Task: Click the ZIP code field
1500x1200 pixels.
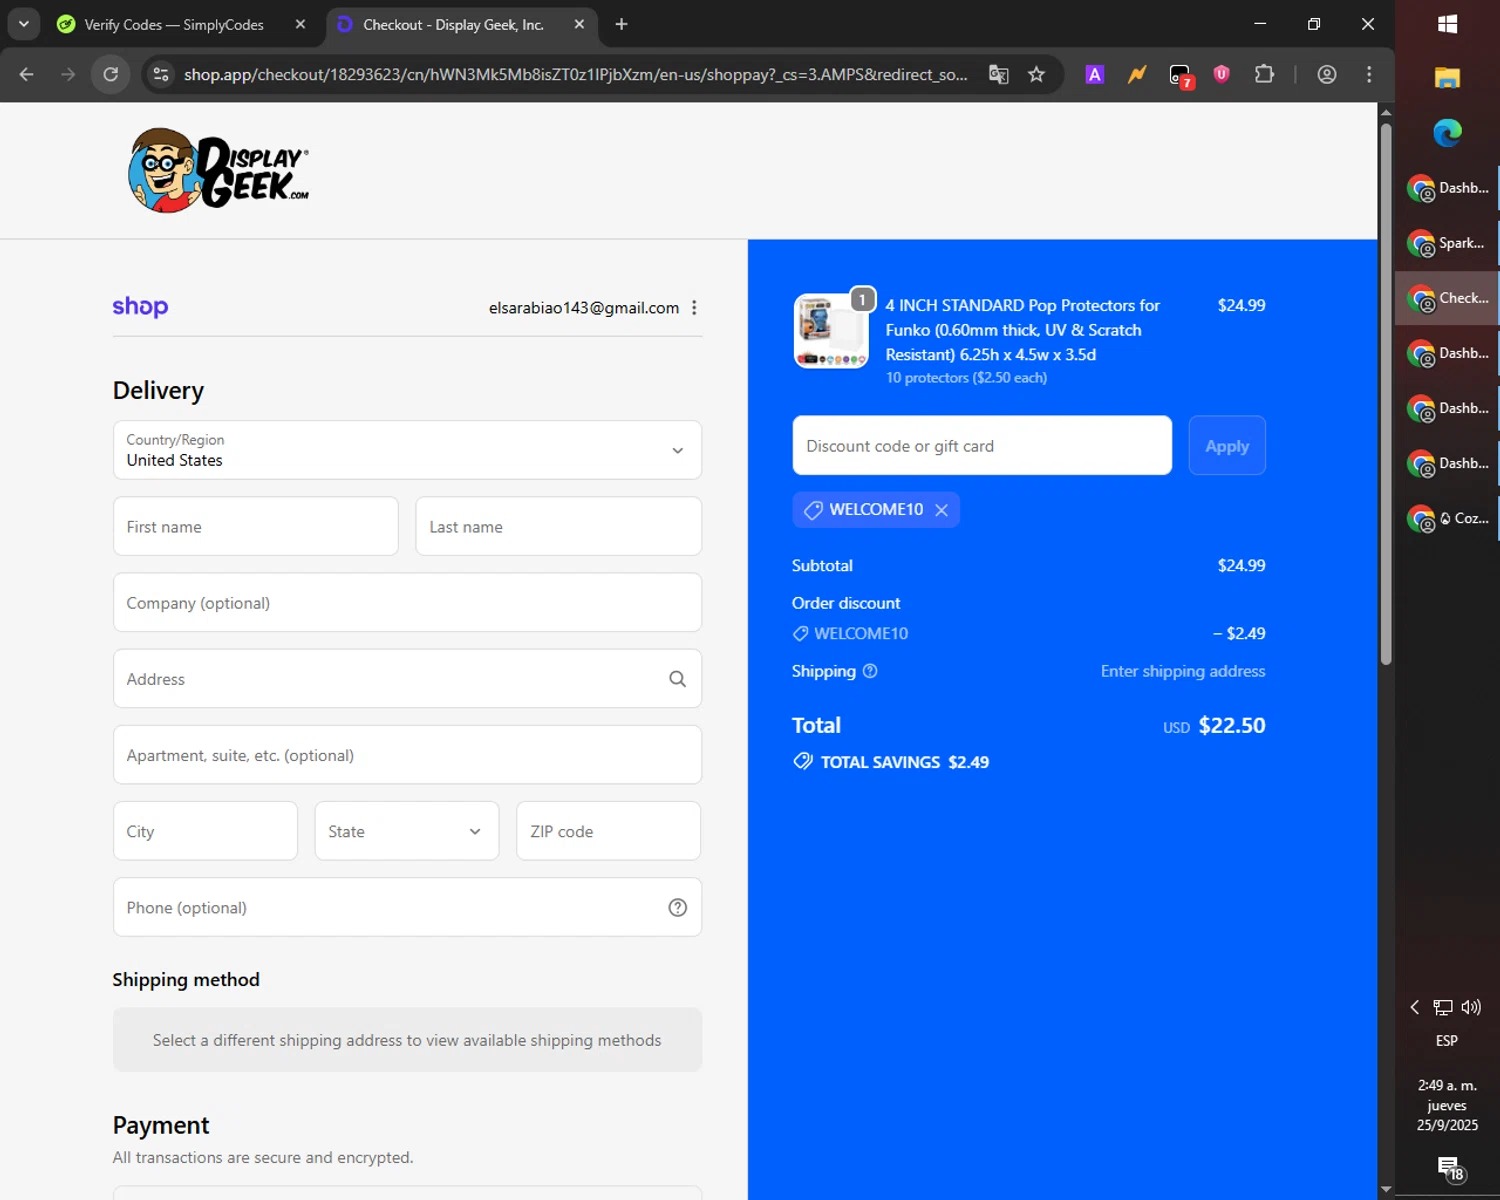Action: (x=608, y=831)
